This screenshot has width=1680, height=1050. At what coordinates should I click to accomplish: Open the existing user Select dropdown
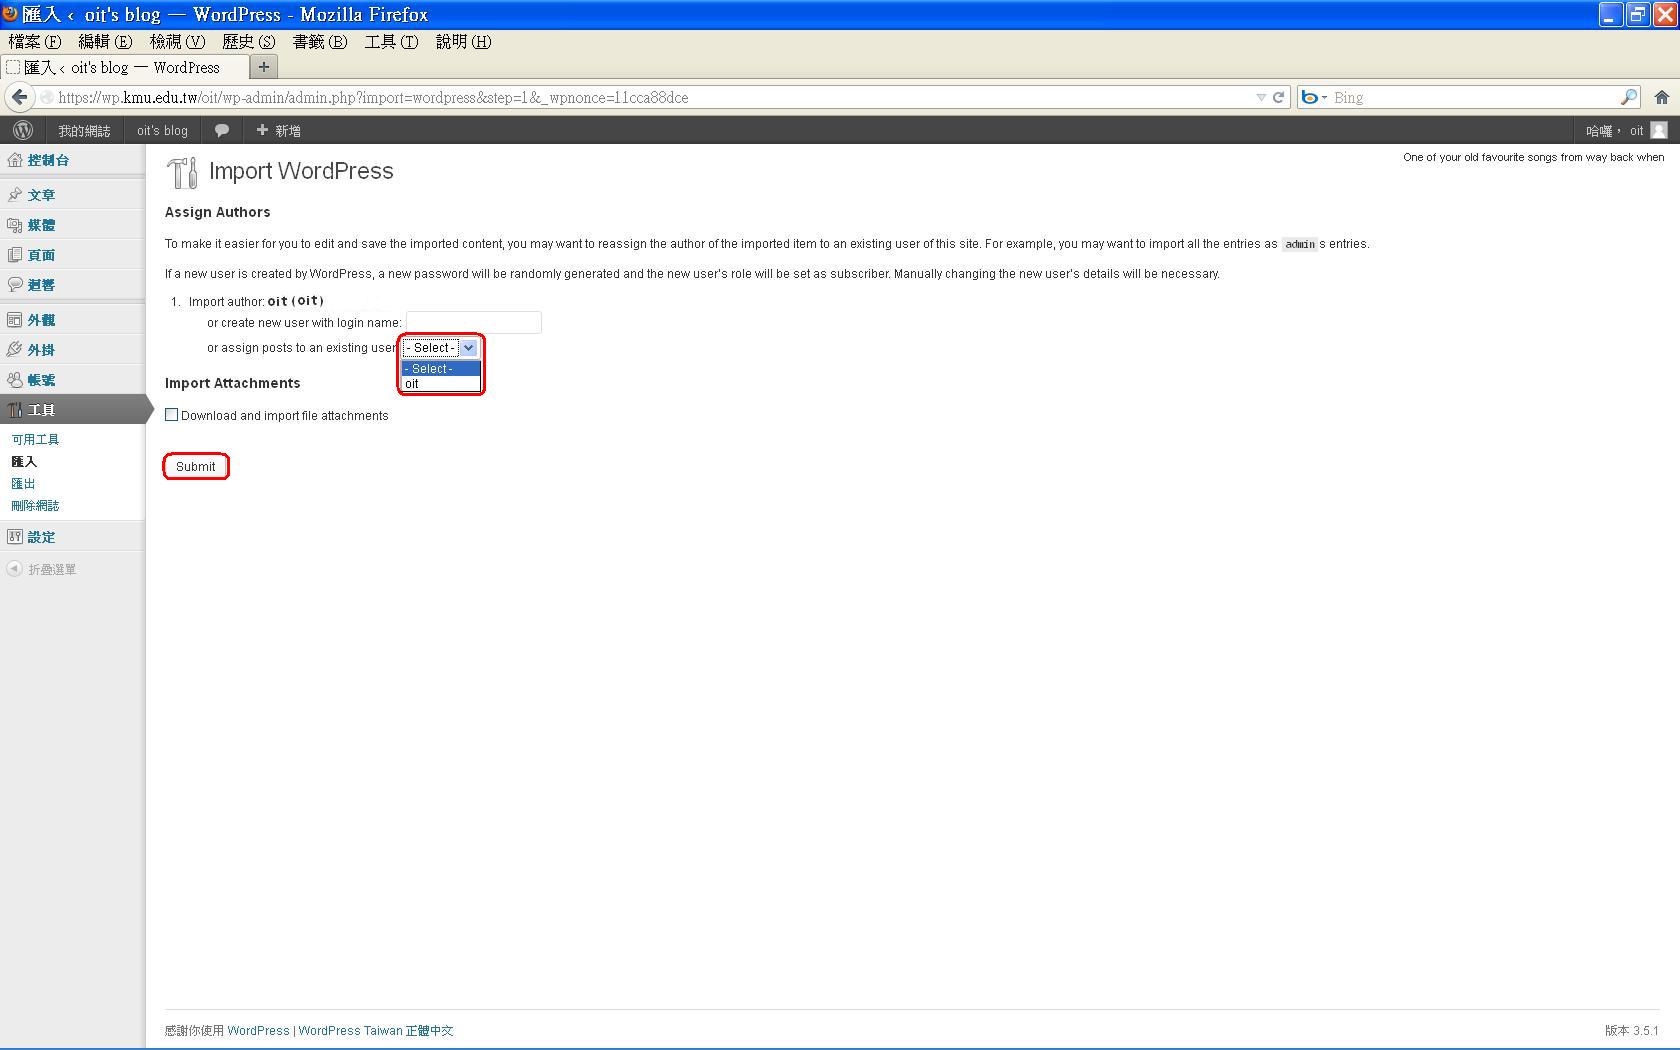(x=440, y=347)
